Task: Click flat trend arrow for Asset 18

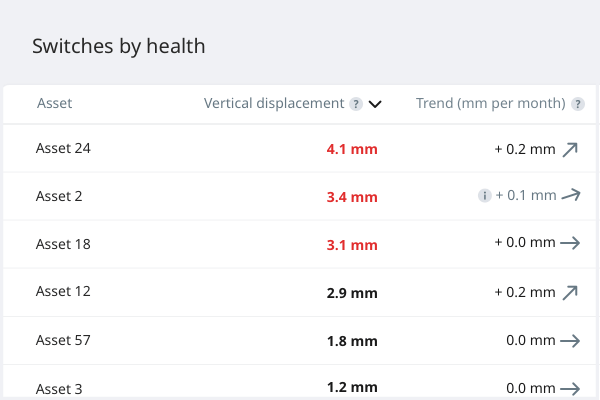Action: click(570, 242)
